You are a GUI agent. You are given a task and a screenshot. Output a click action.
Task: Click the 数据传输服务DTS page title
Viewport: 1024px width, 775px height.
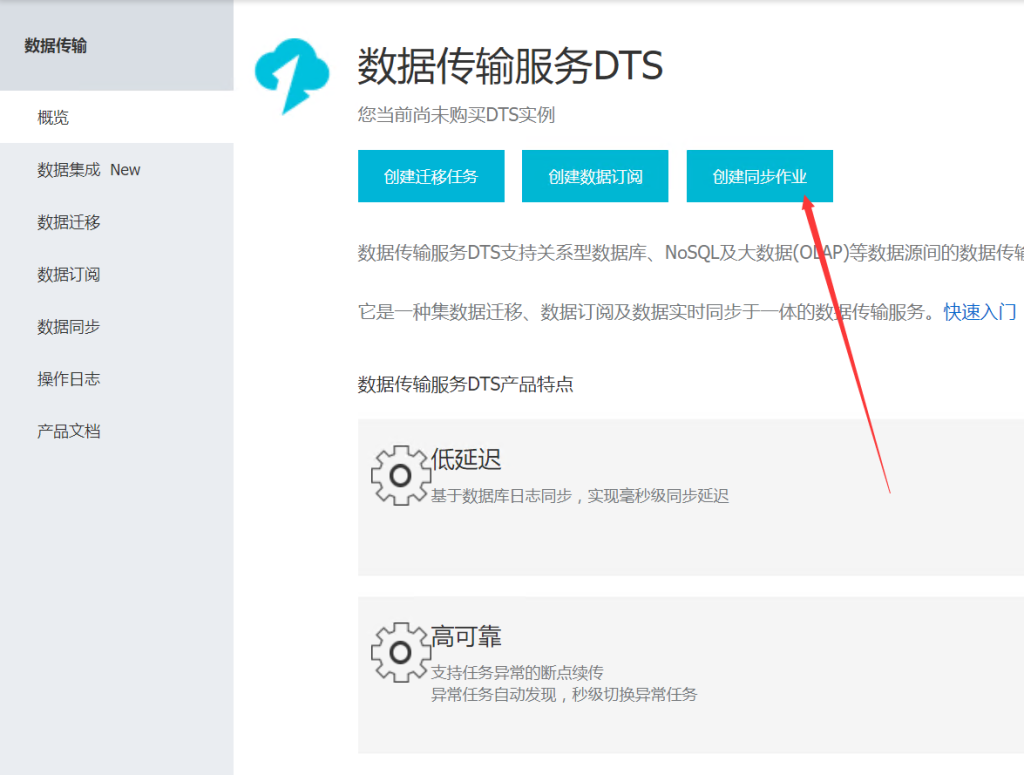point(510,65)
